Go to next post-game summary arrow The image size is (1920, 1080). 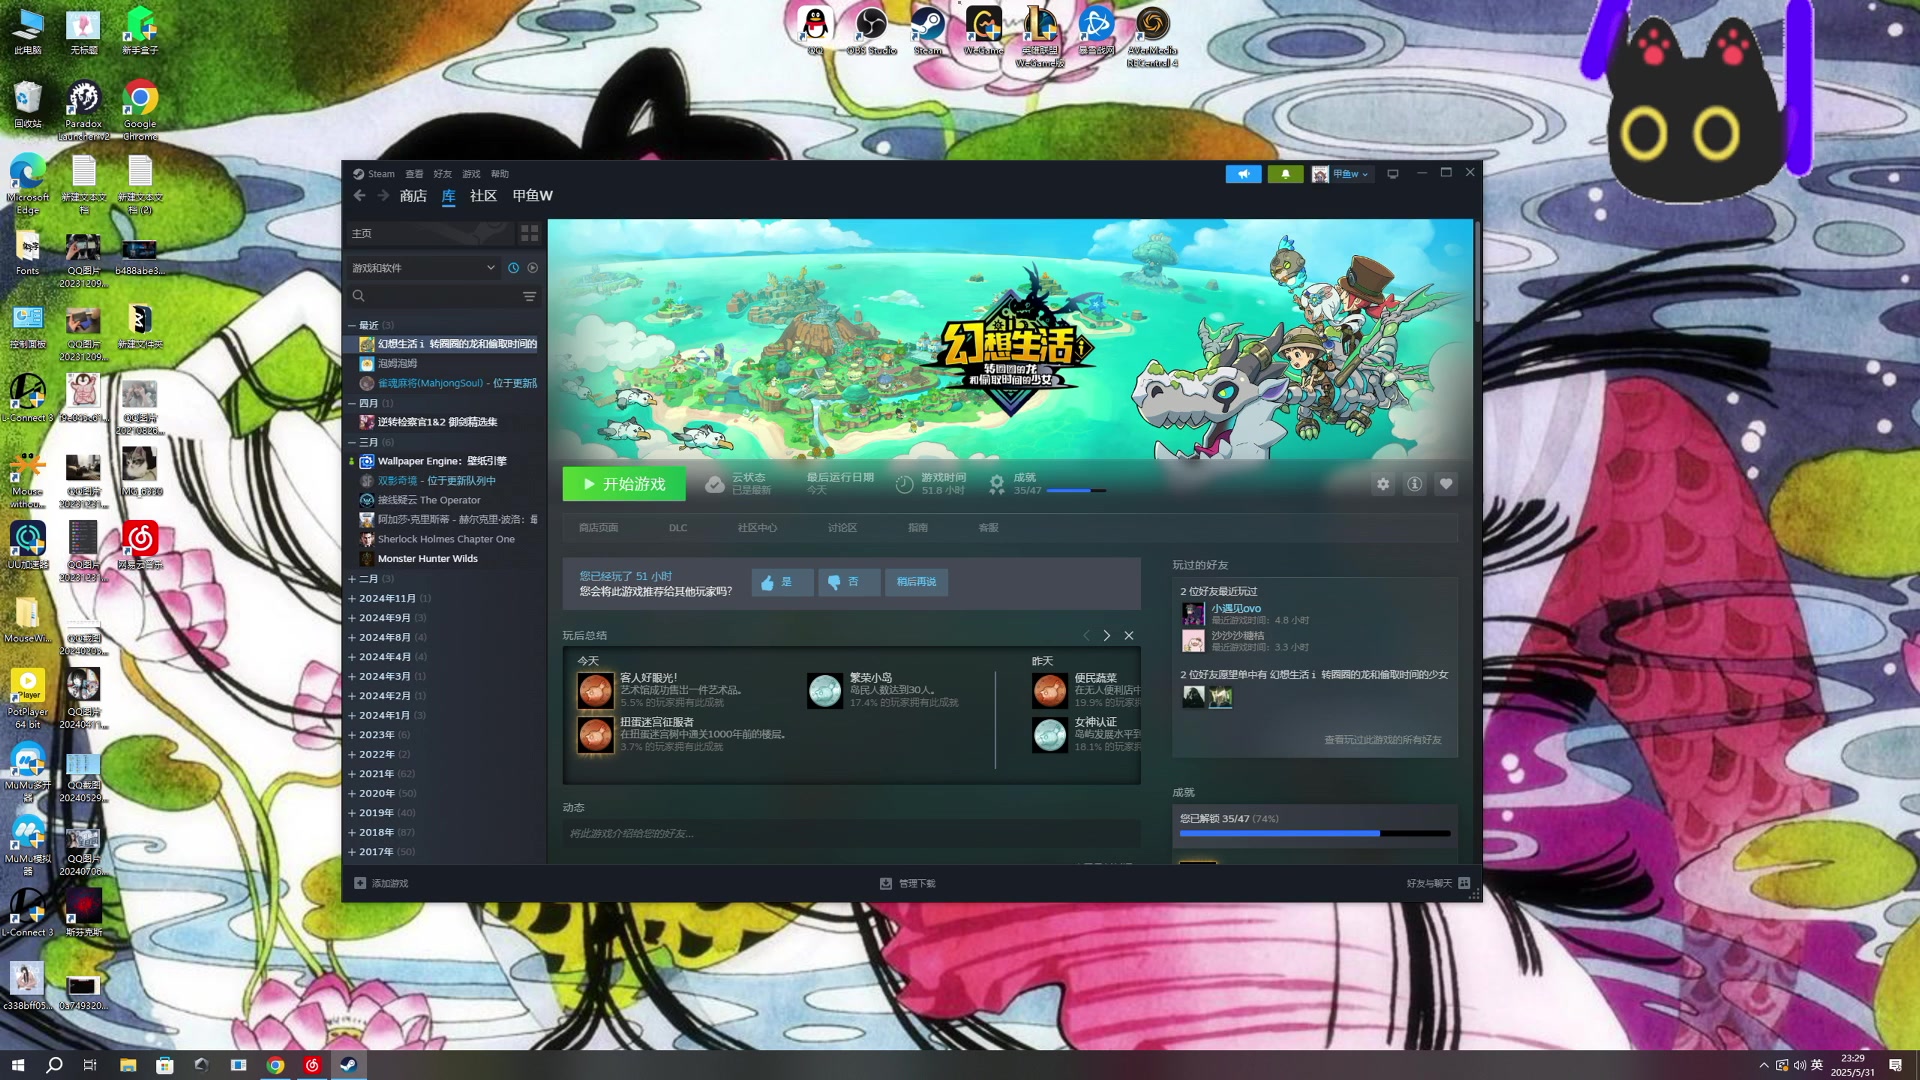[1106, 636]
